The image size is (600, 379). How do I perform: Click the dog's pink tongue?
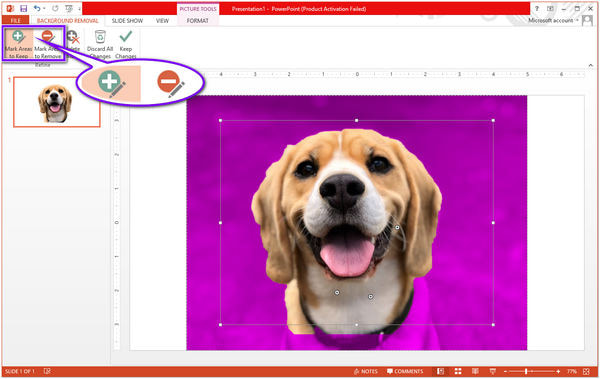pyautogui.click(x=347, y=256)
